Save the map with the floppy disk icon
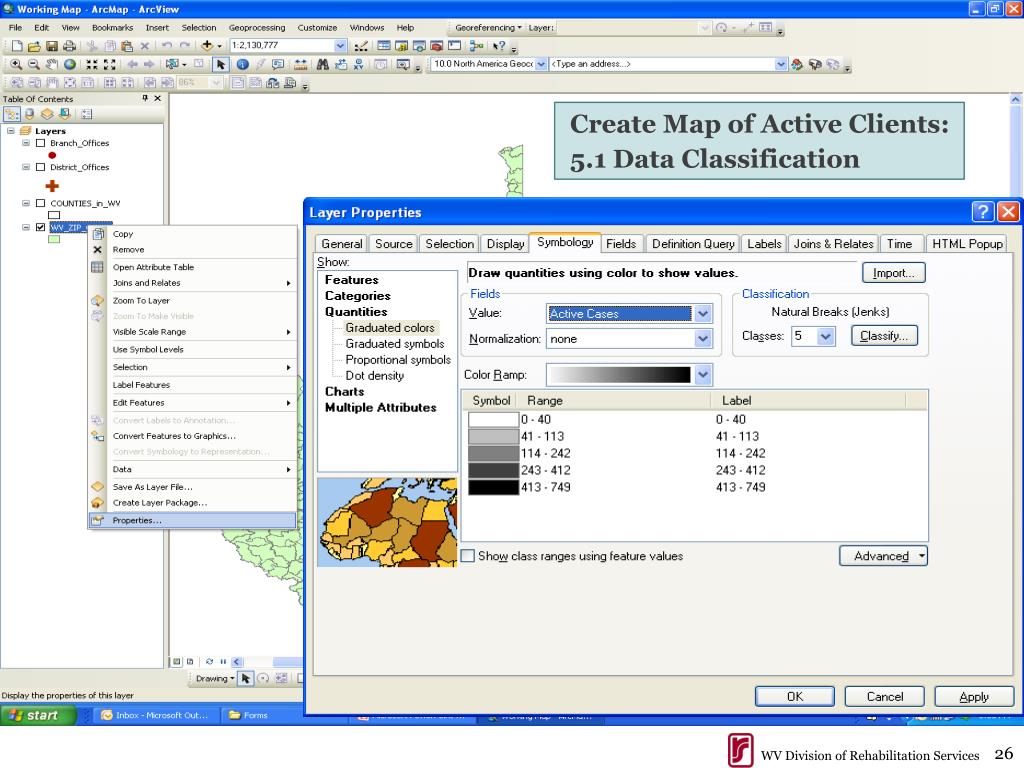 click(52, 46)
